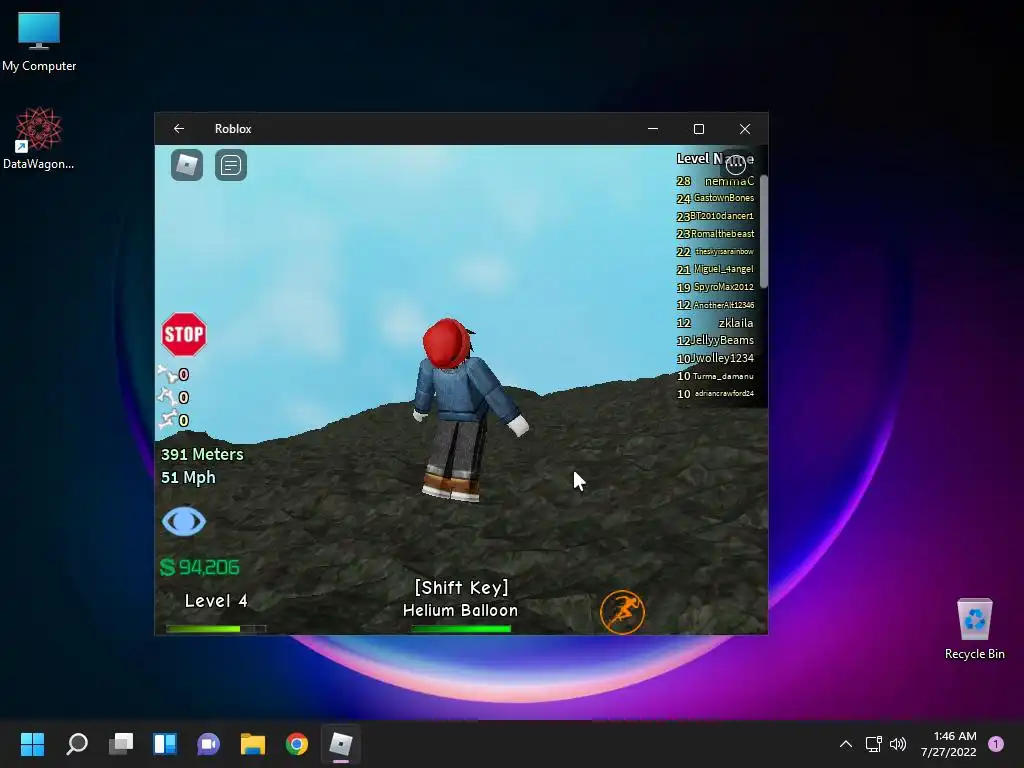Click the red STOP sign button

pos(184,334)
